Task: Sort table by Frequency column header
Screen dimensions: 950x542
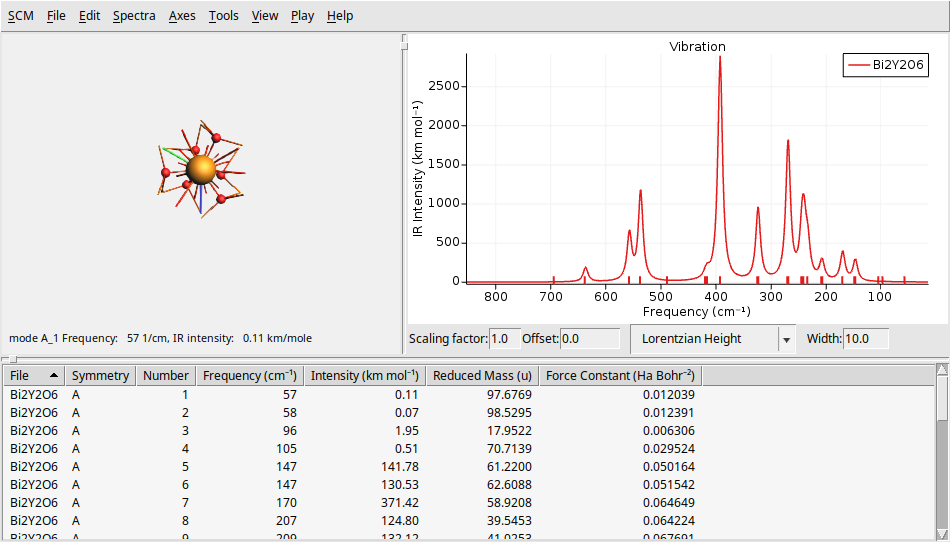Action: point(249,376)
